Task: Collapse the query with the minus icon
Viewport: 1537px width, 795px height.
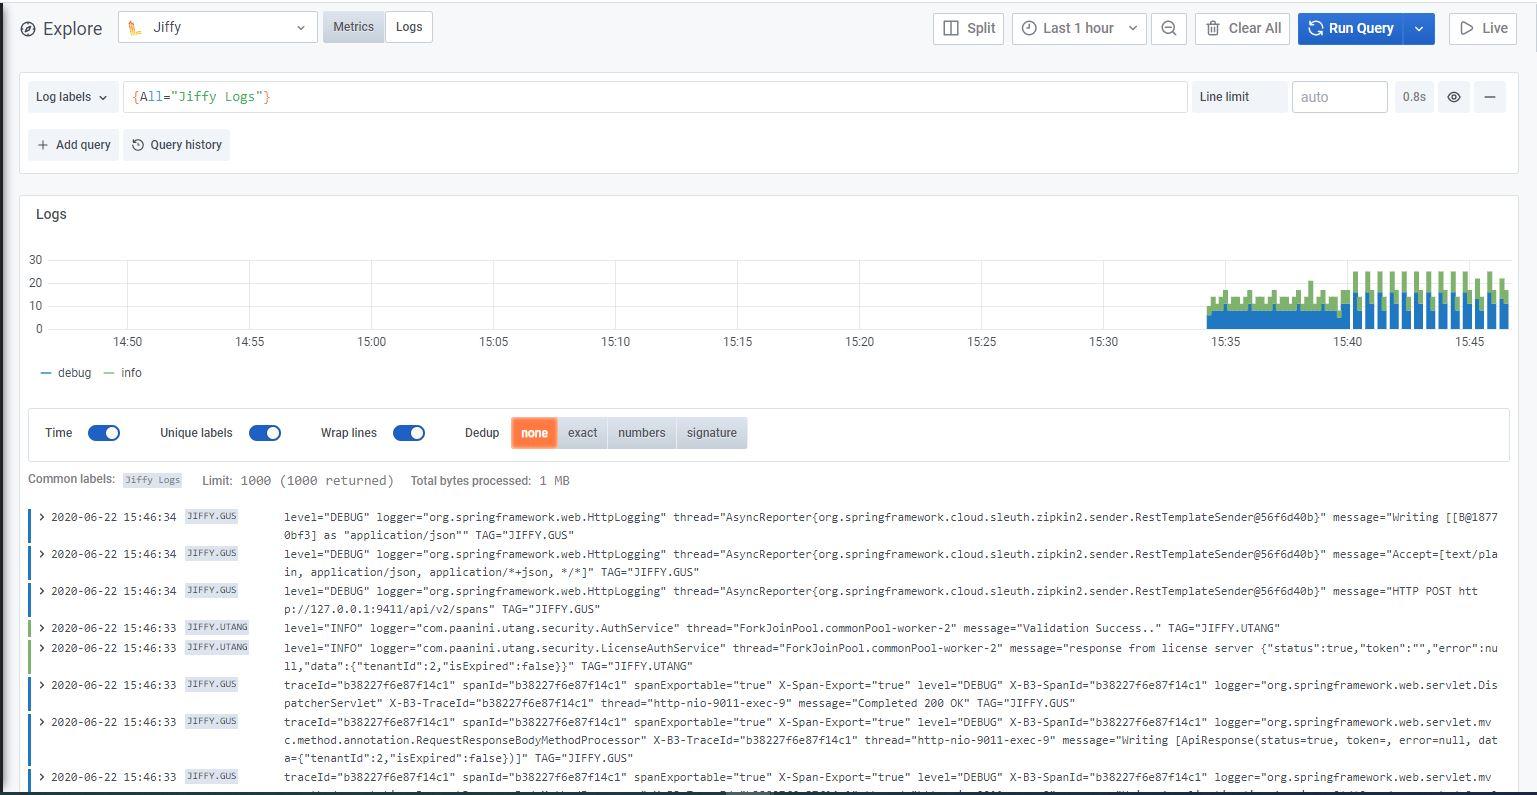Action: [1489, 96]
